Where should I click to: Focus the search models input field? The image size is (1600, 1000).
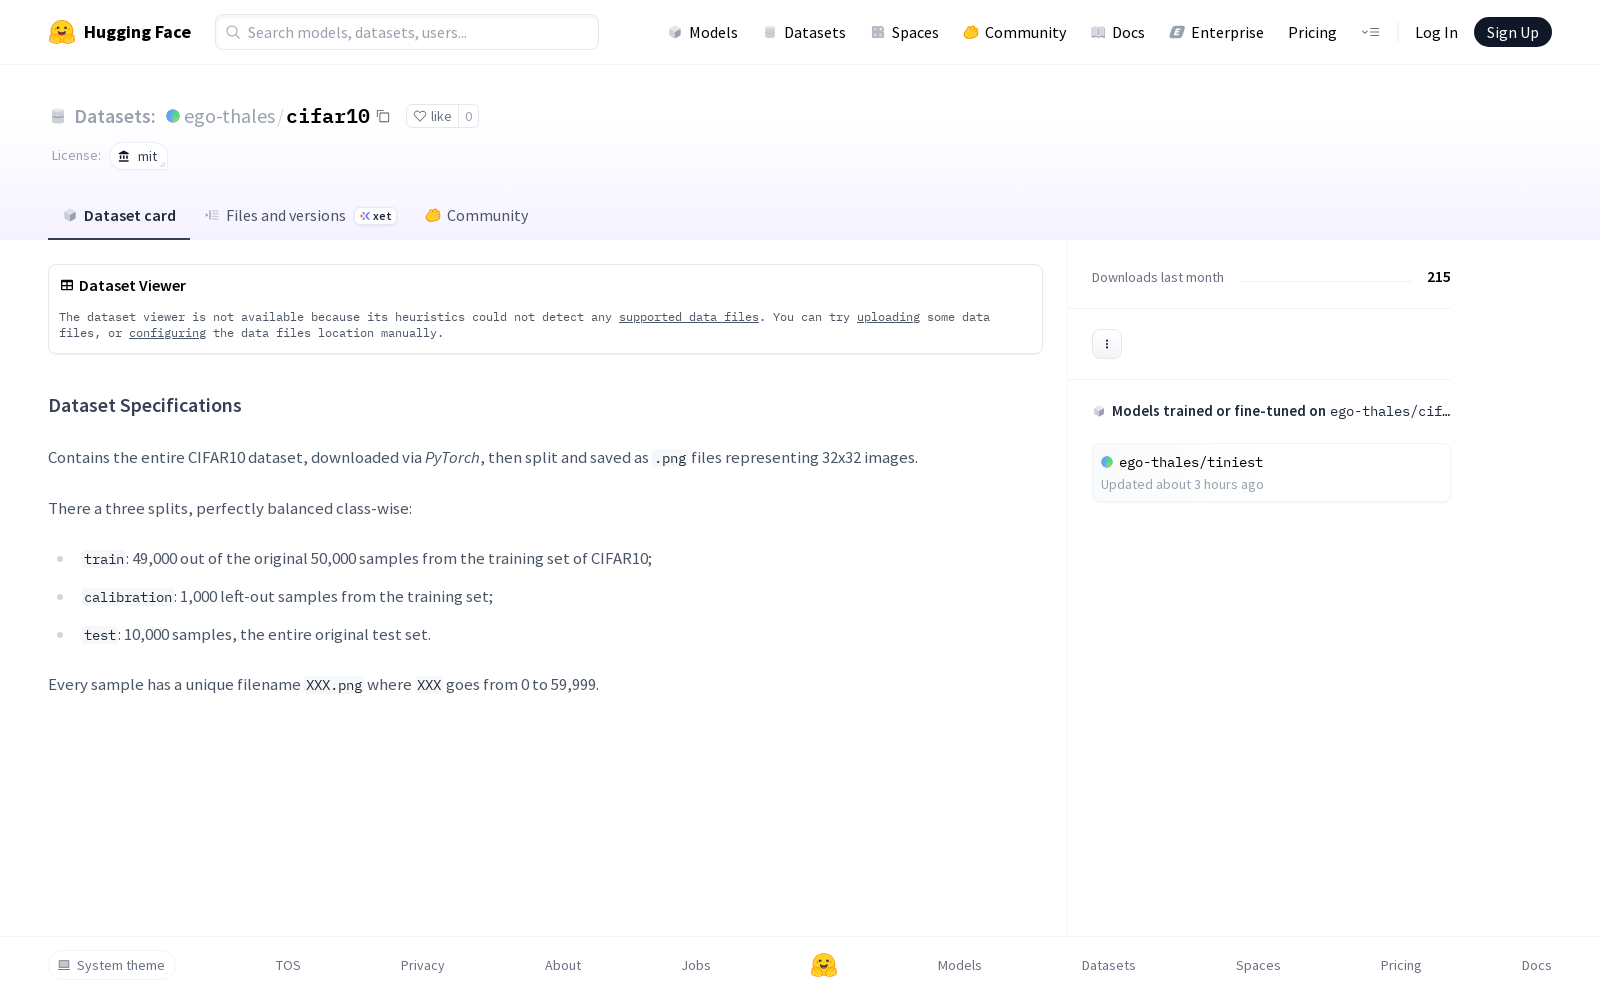click(x=407, y=32)
